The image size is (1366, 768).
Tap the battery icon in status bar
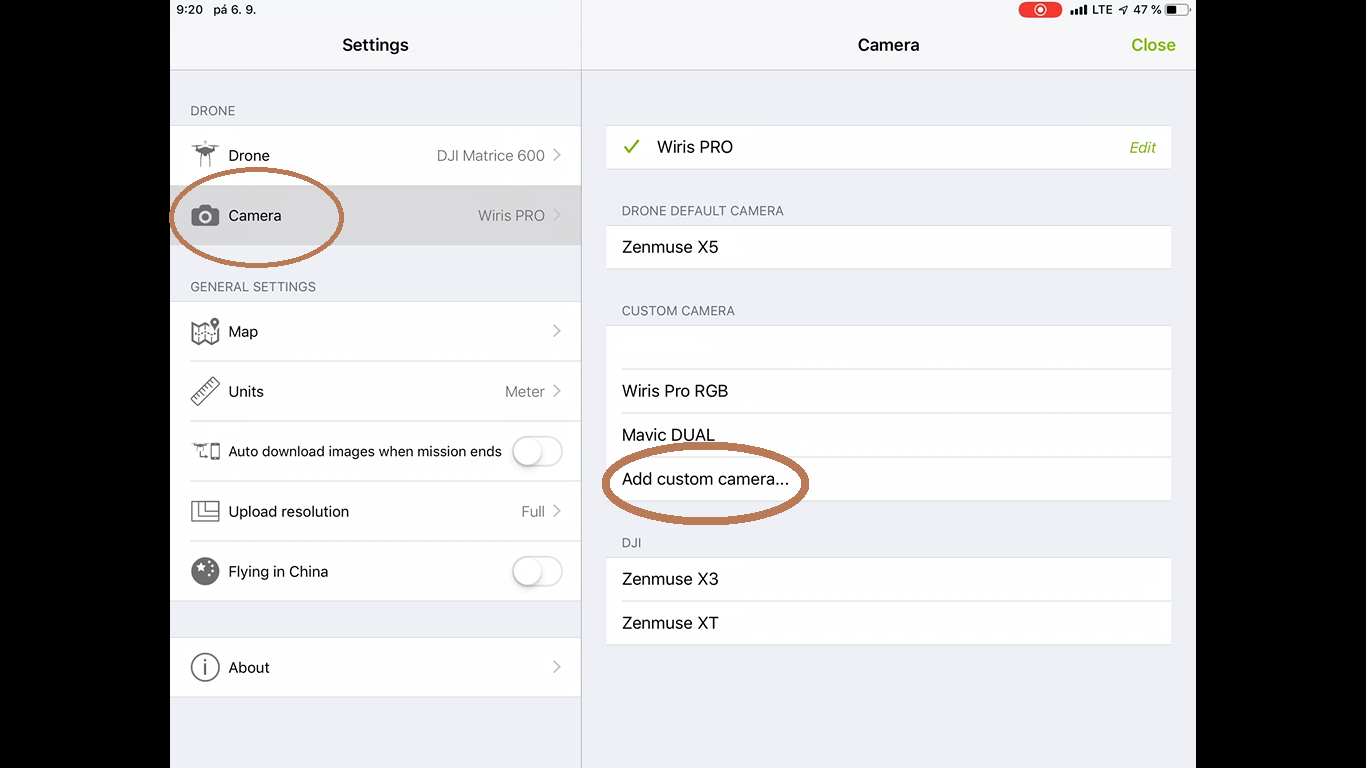click(1177, 10)
